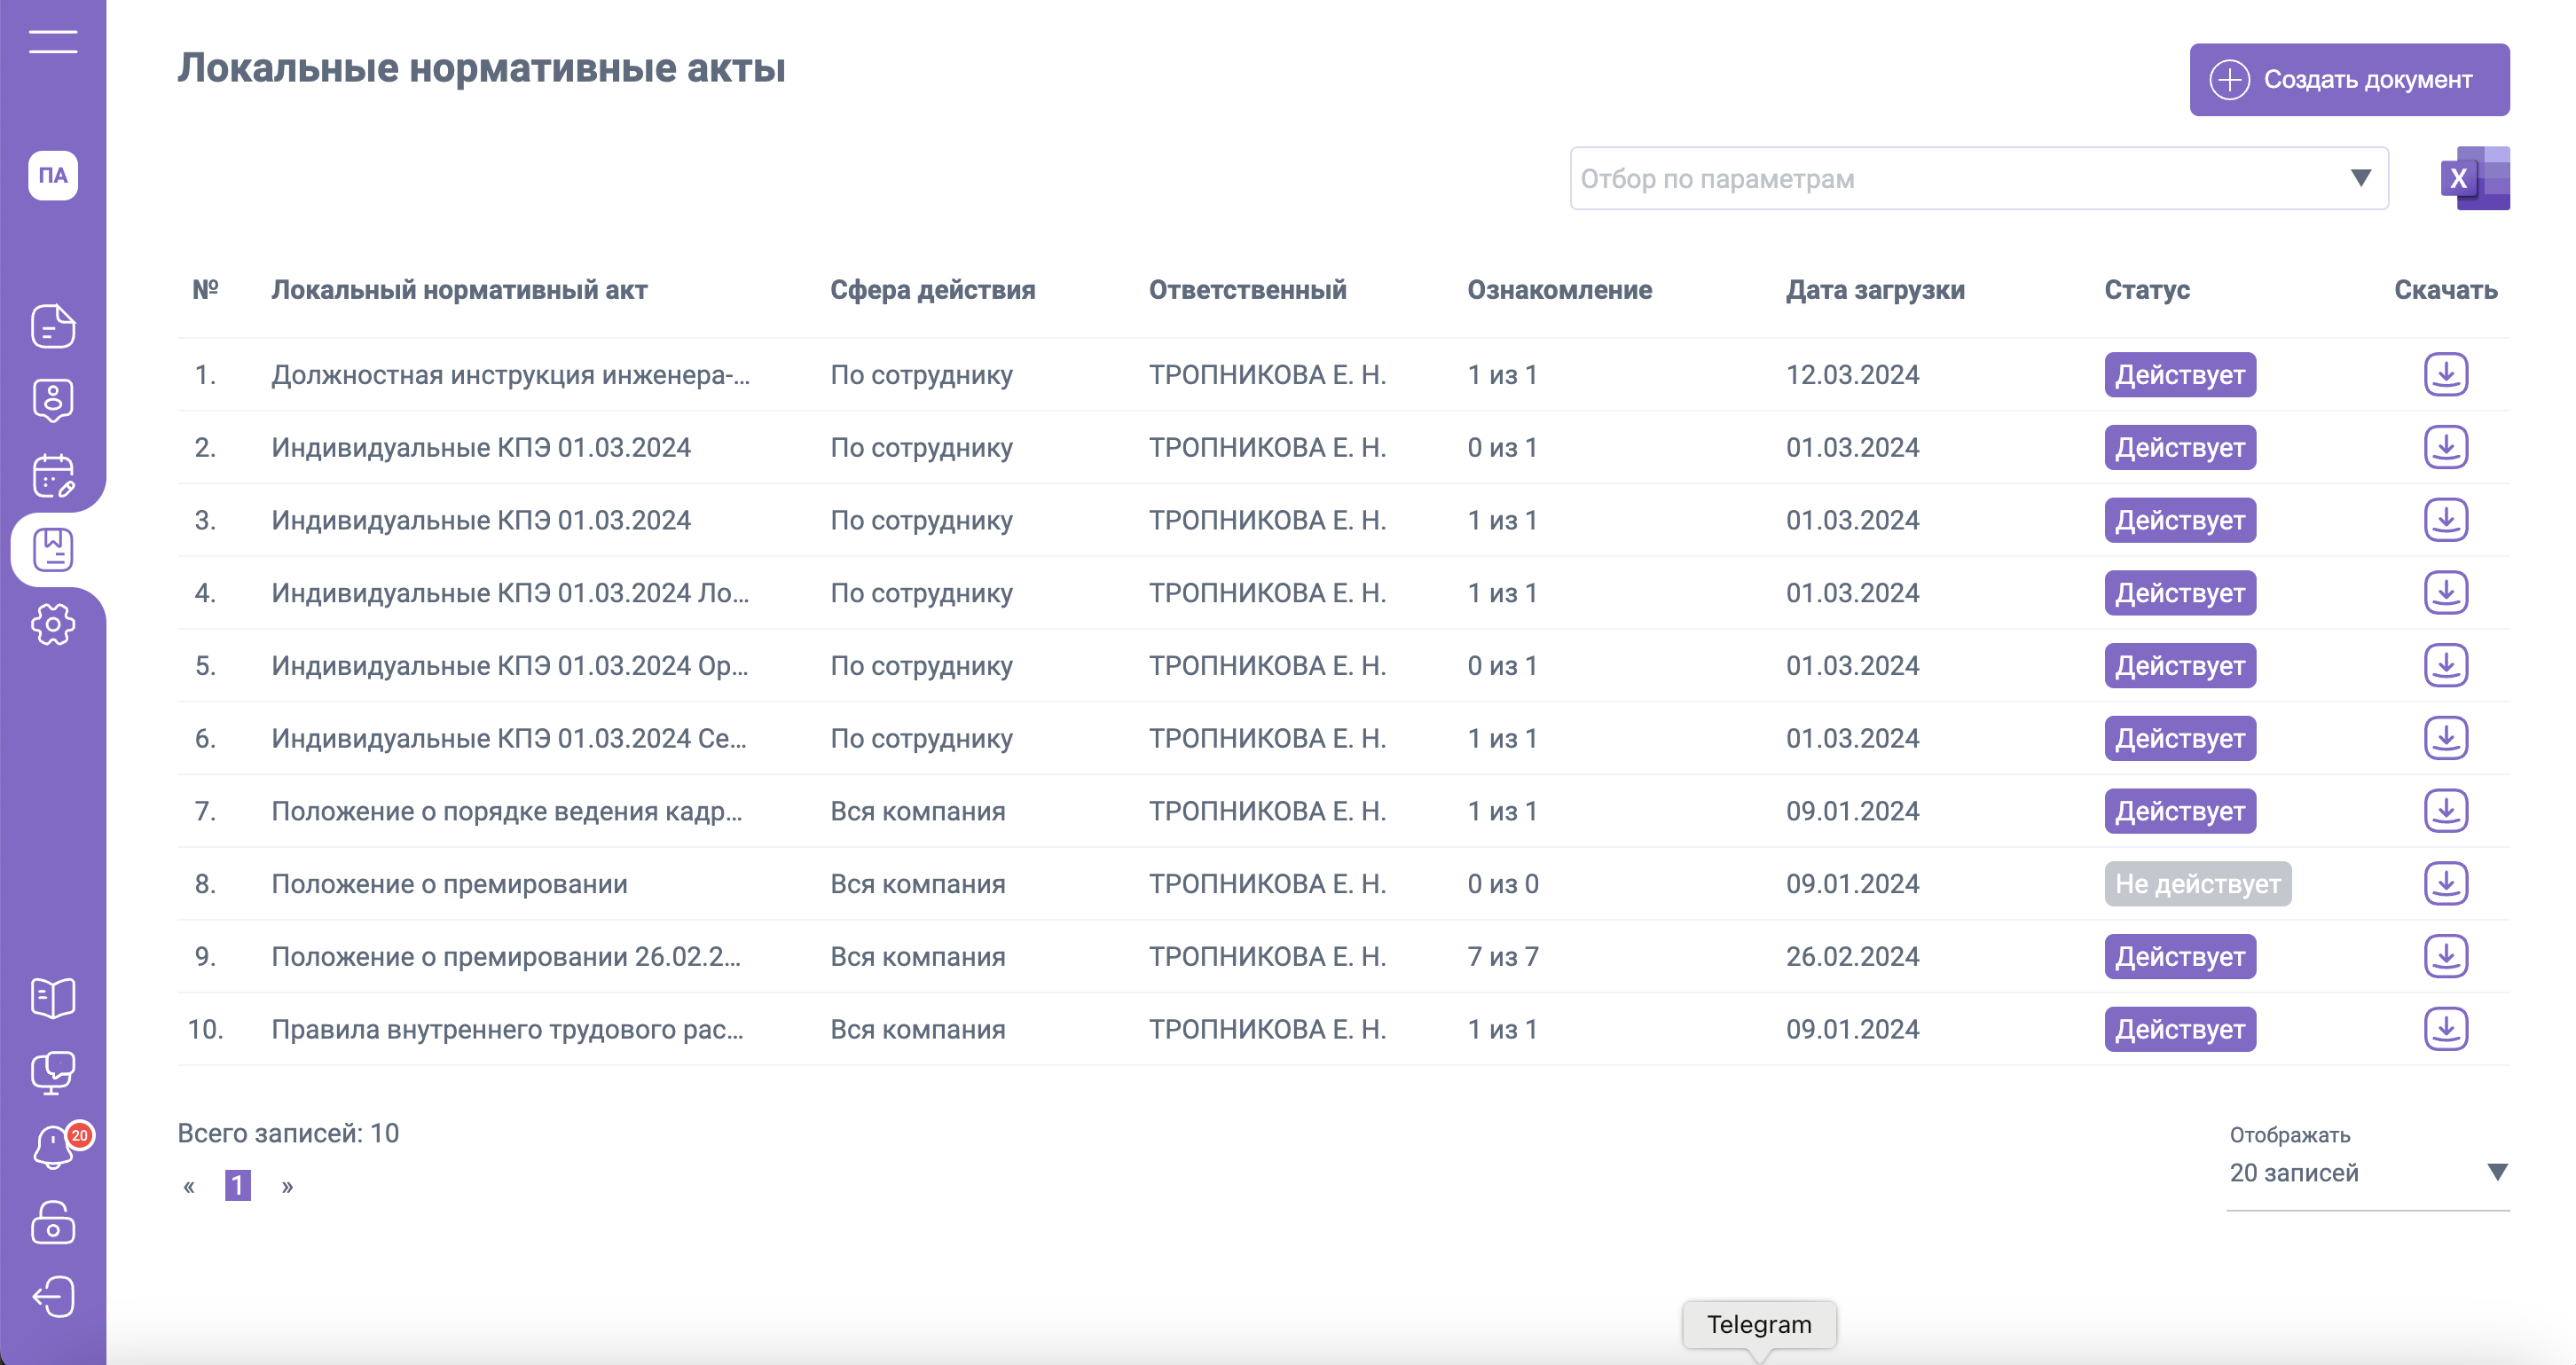Viewport: 2576px width, 1365px height.
Task: Open the knowledge base book icon
Action: [x=53, y=997]
